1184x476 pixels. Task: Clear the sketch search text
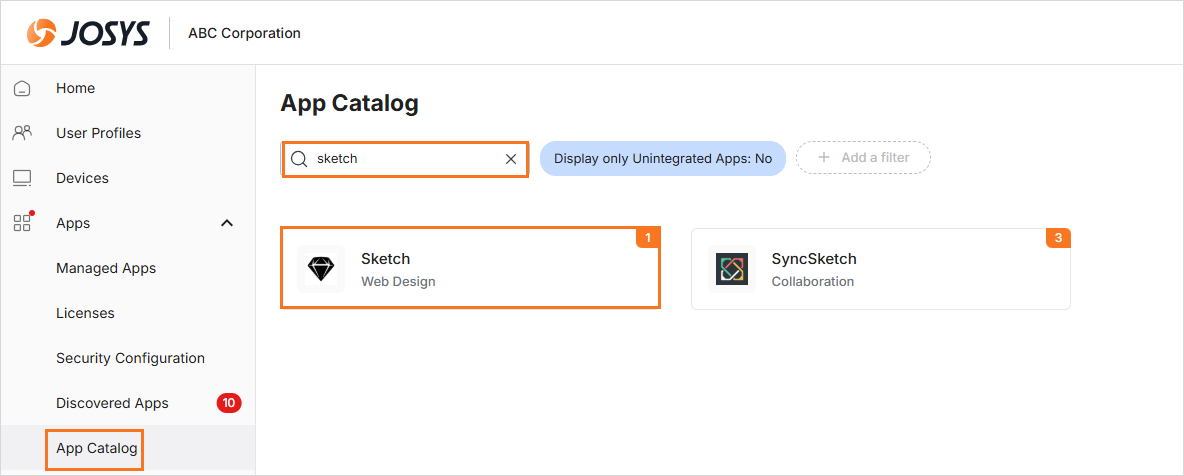tap(510, 159)
